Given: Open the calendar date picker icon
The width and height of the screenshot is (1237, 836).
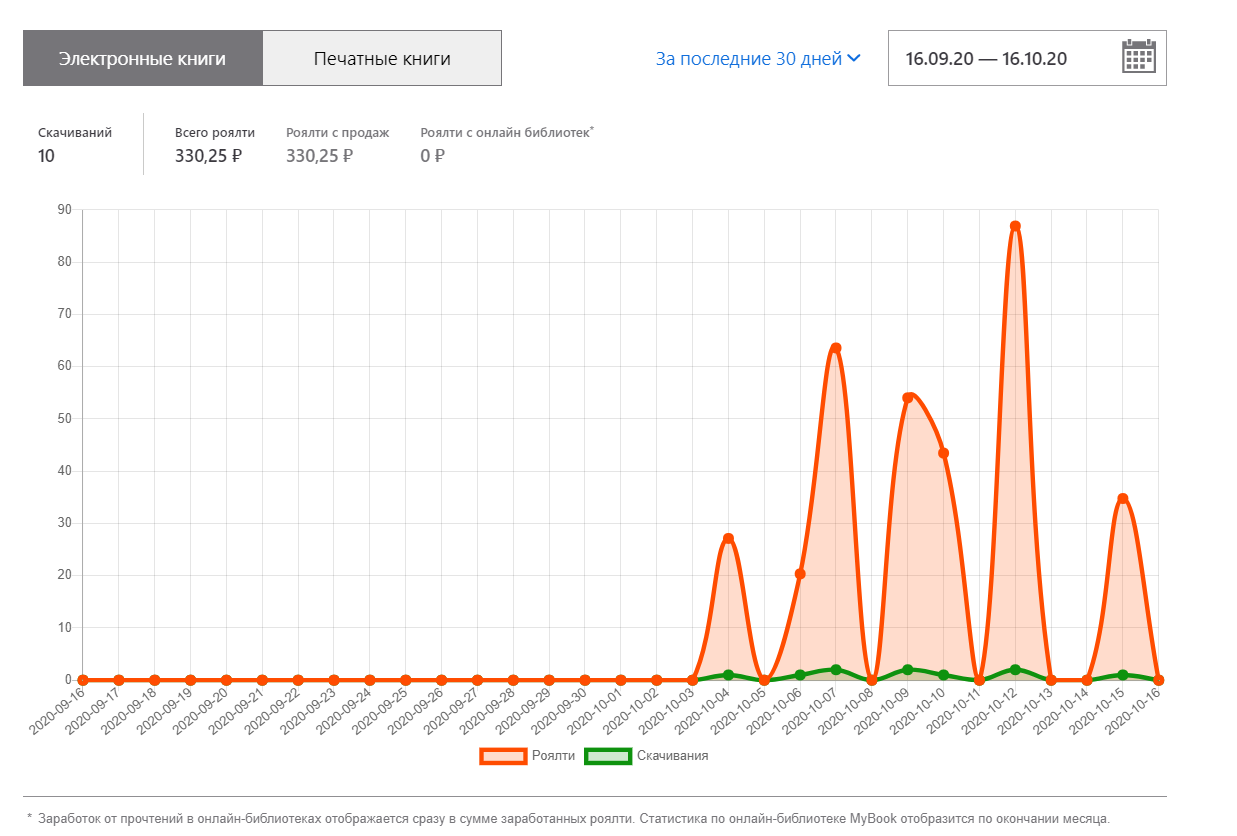Looking at the screenshot, I should pos(1138,57).
